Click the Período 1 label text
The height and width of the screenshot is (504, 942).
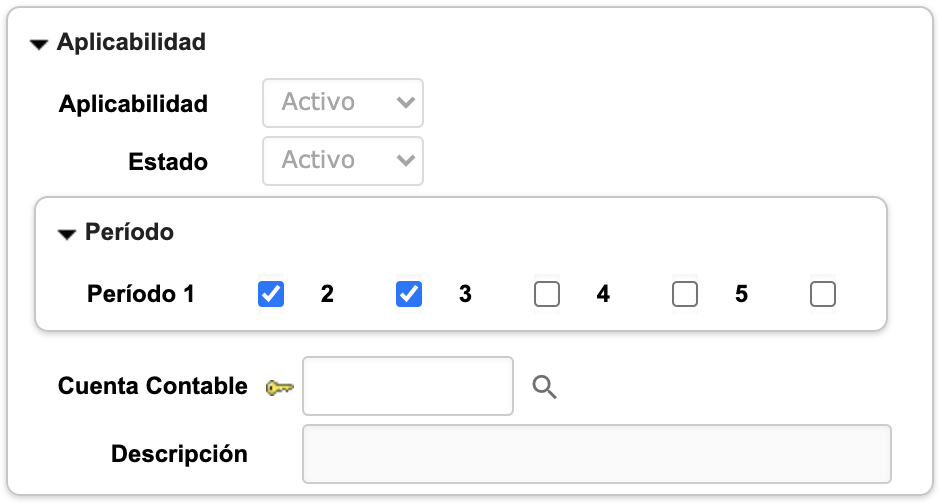click(x=141, y=294)
